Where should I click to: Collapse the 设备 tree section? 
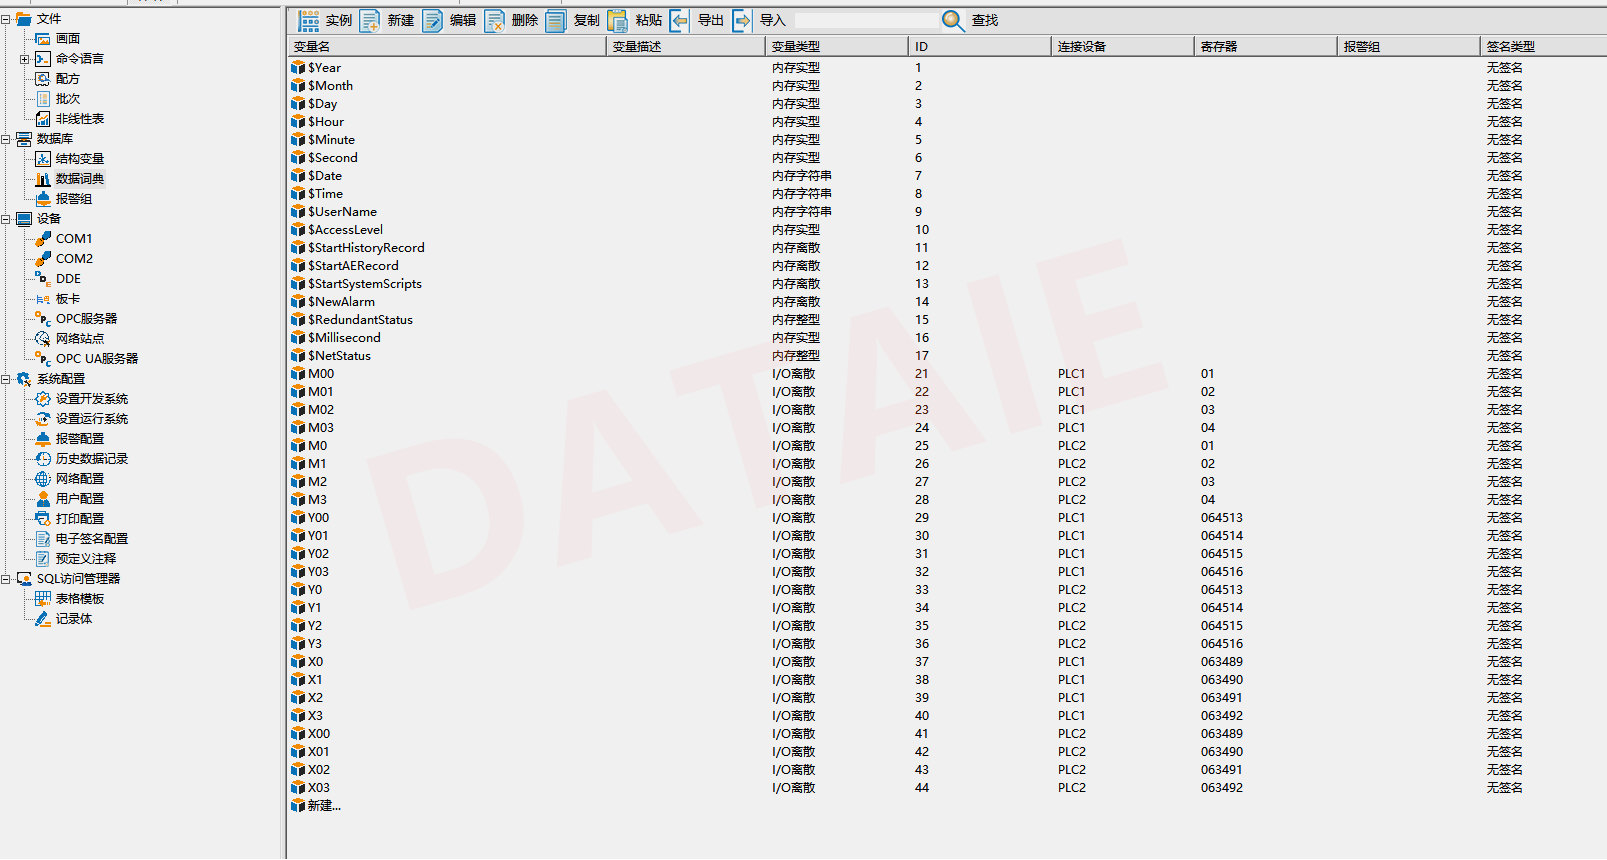[x=6, y=219]
